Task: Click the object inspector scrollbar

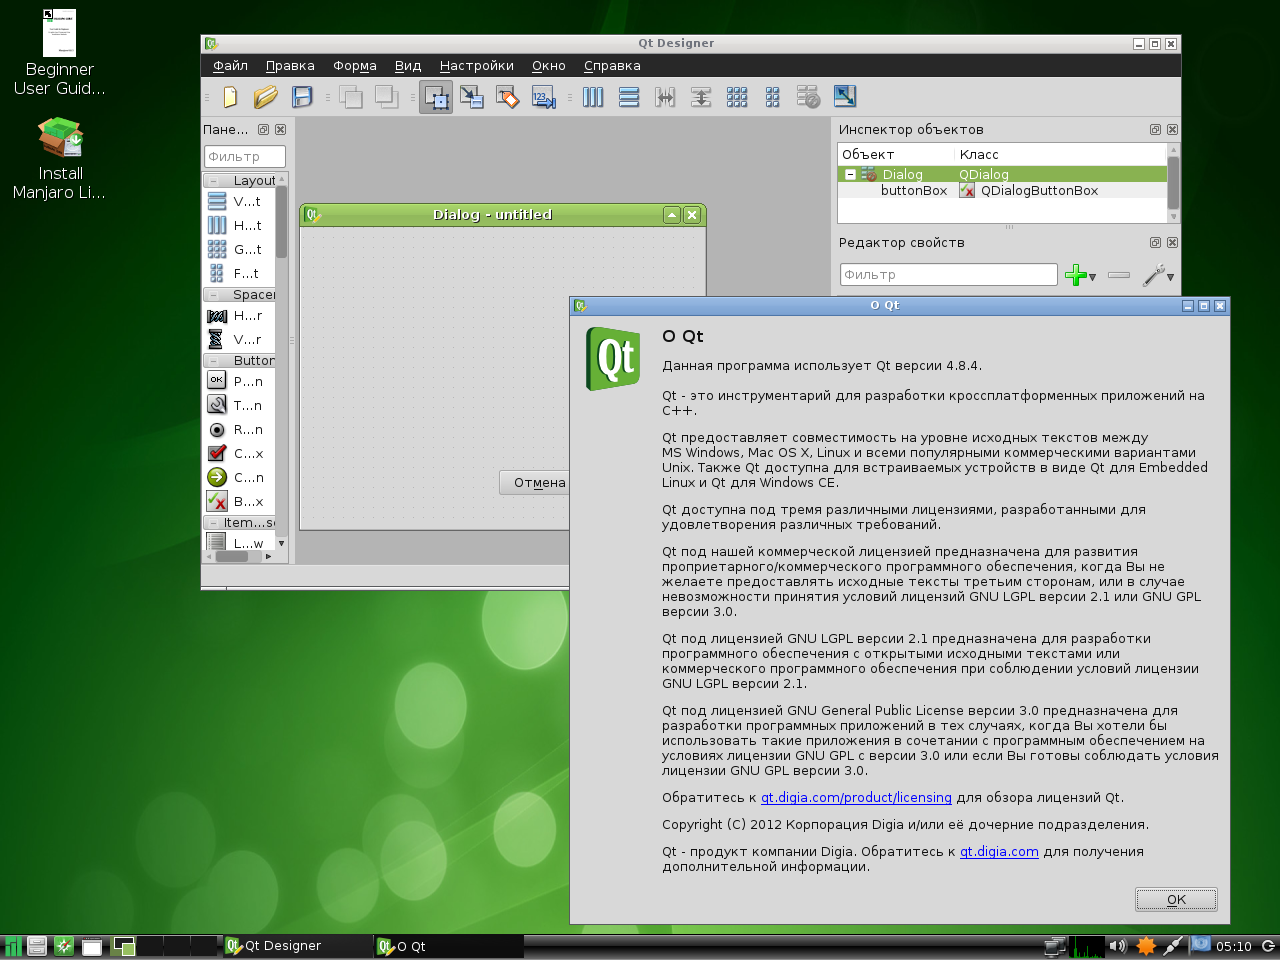Action: (x=1173, y=183)
